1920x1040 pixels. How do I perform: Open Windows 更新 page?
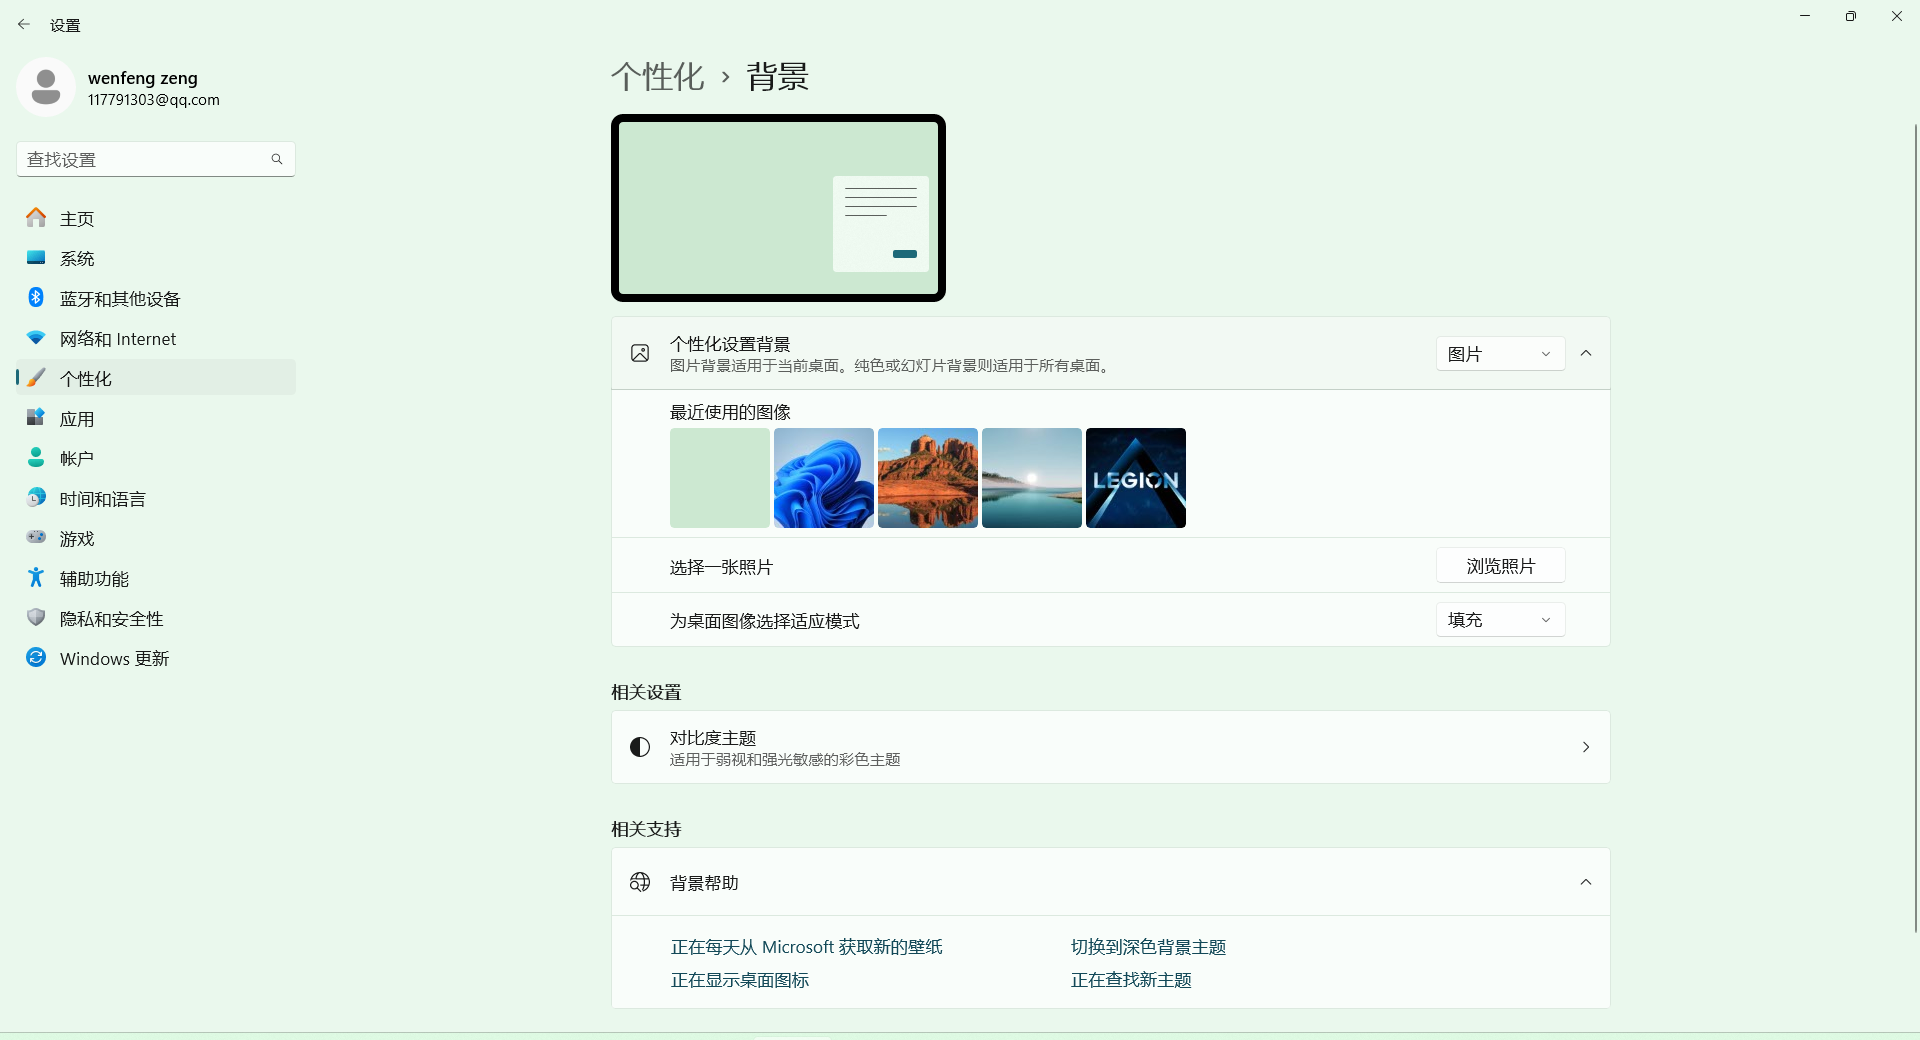[156, 658]
